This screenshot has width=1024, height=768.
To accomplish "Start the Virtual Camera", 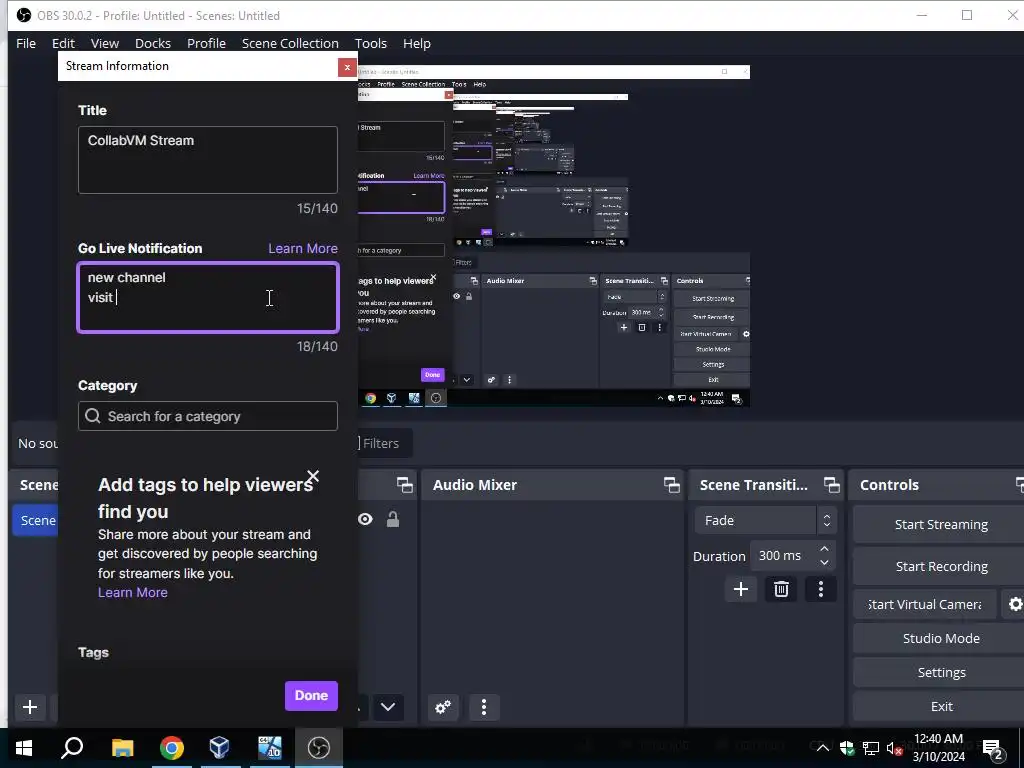I will 924,605.
